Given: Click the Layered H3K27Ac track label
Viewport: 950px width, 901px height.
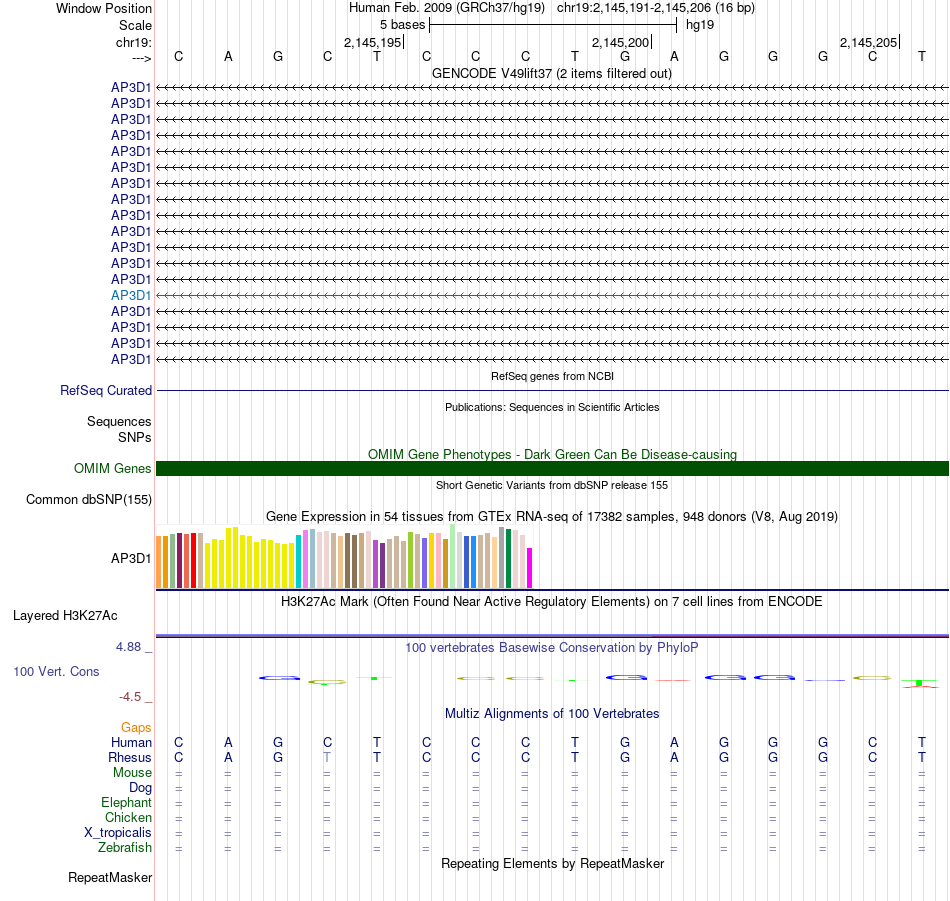Looking at the screenshot, I should pos(65,616).
